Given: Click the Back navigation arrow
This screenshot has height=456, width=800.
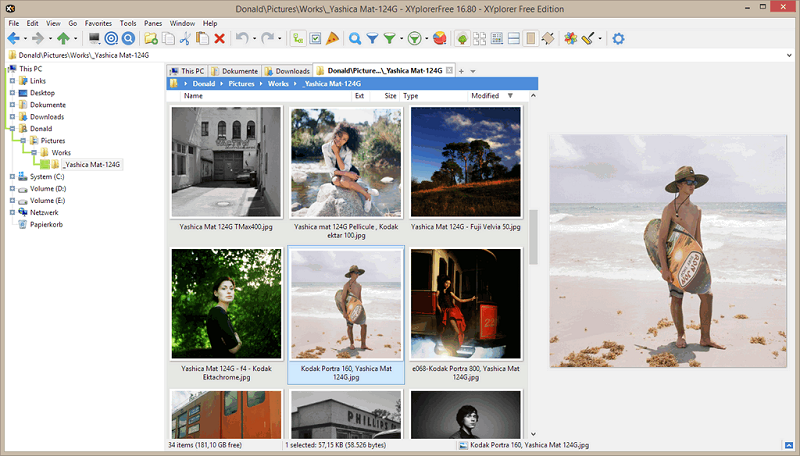Looking at the screenshot, I should coord(13,39).
